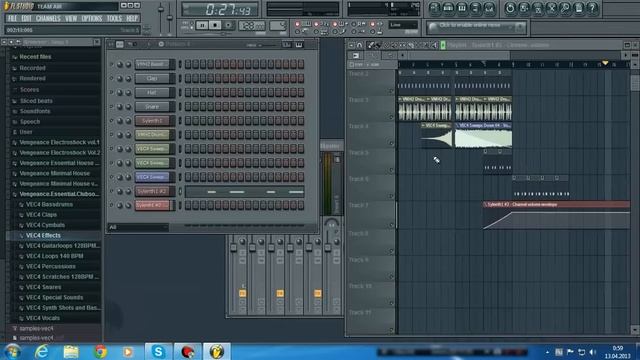
Task: Select VEC4 Effects folder in browser
Action: (43, 236)
